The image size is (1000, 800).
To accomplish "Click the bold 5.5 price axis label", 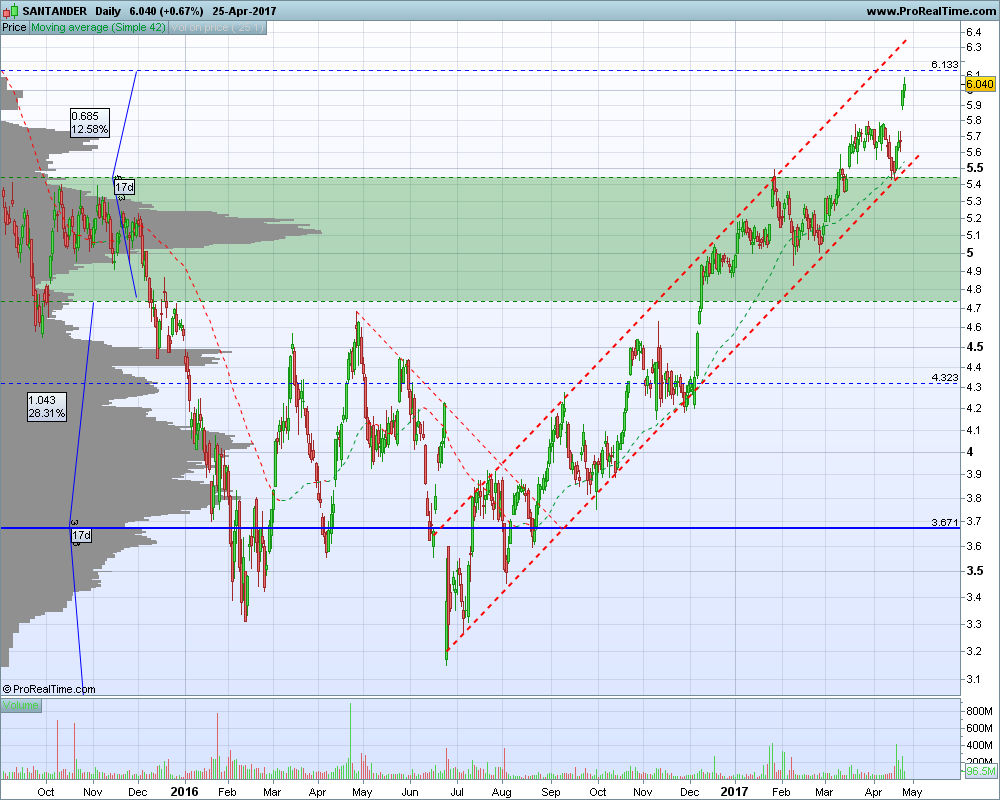I will point(974,168).
